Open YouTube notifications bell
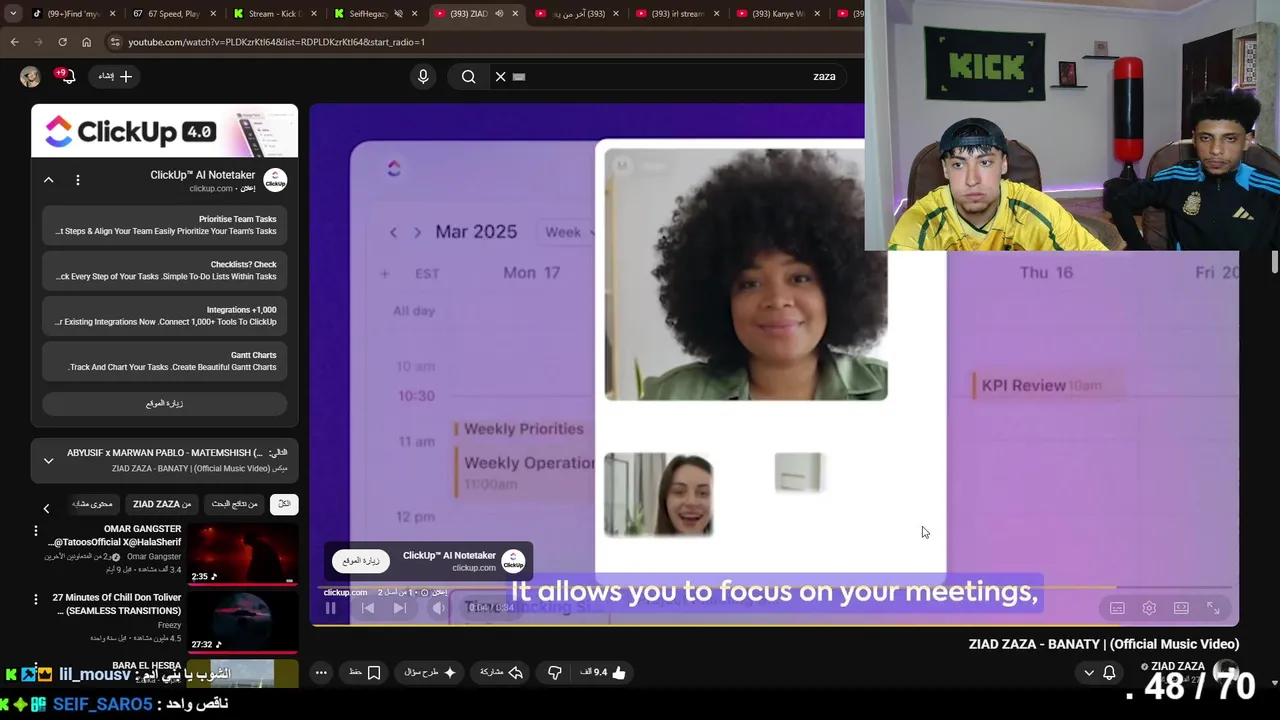Viewport: 1280px width, 720px height. 68,77
